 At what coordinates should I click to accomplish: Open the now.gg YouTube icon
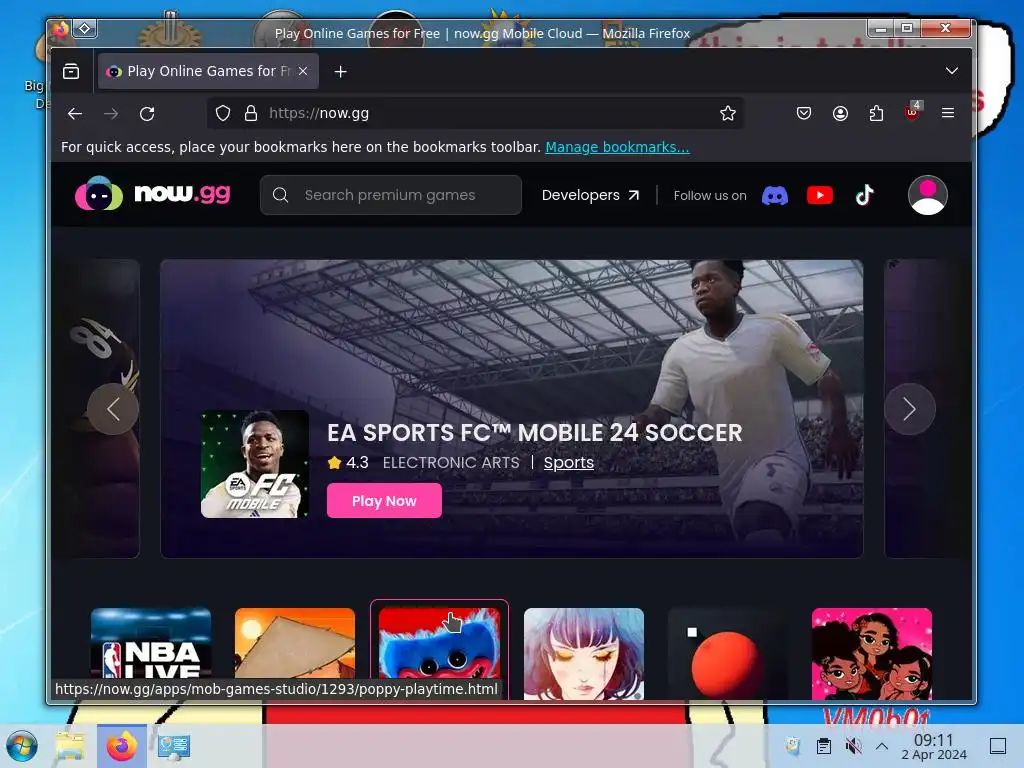point(820,195)
